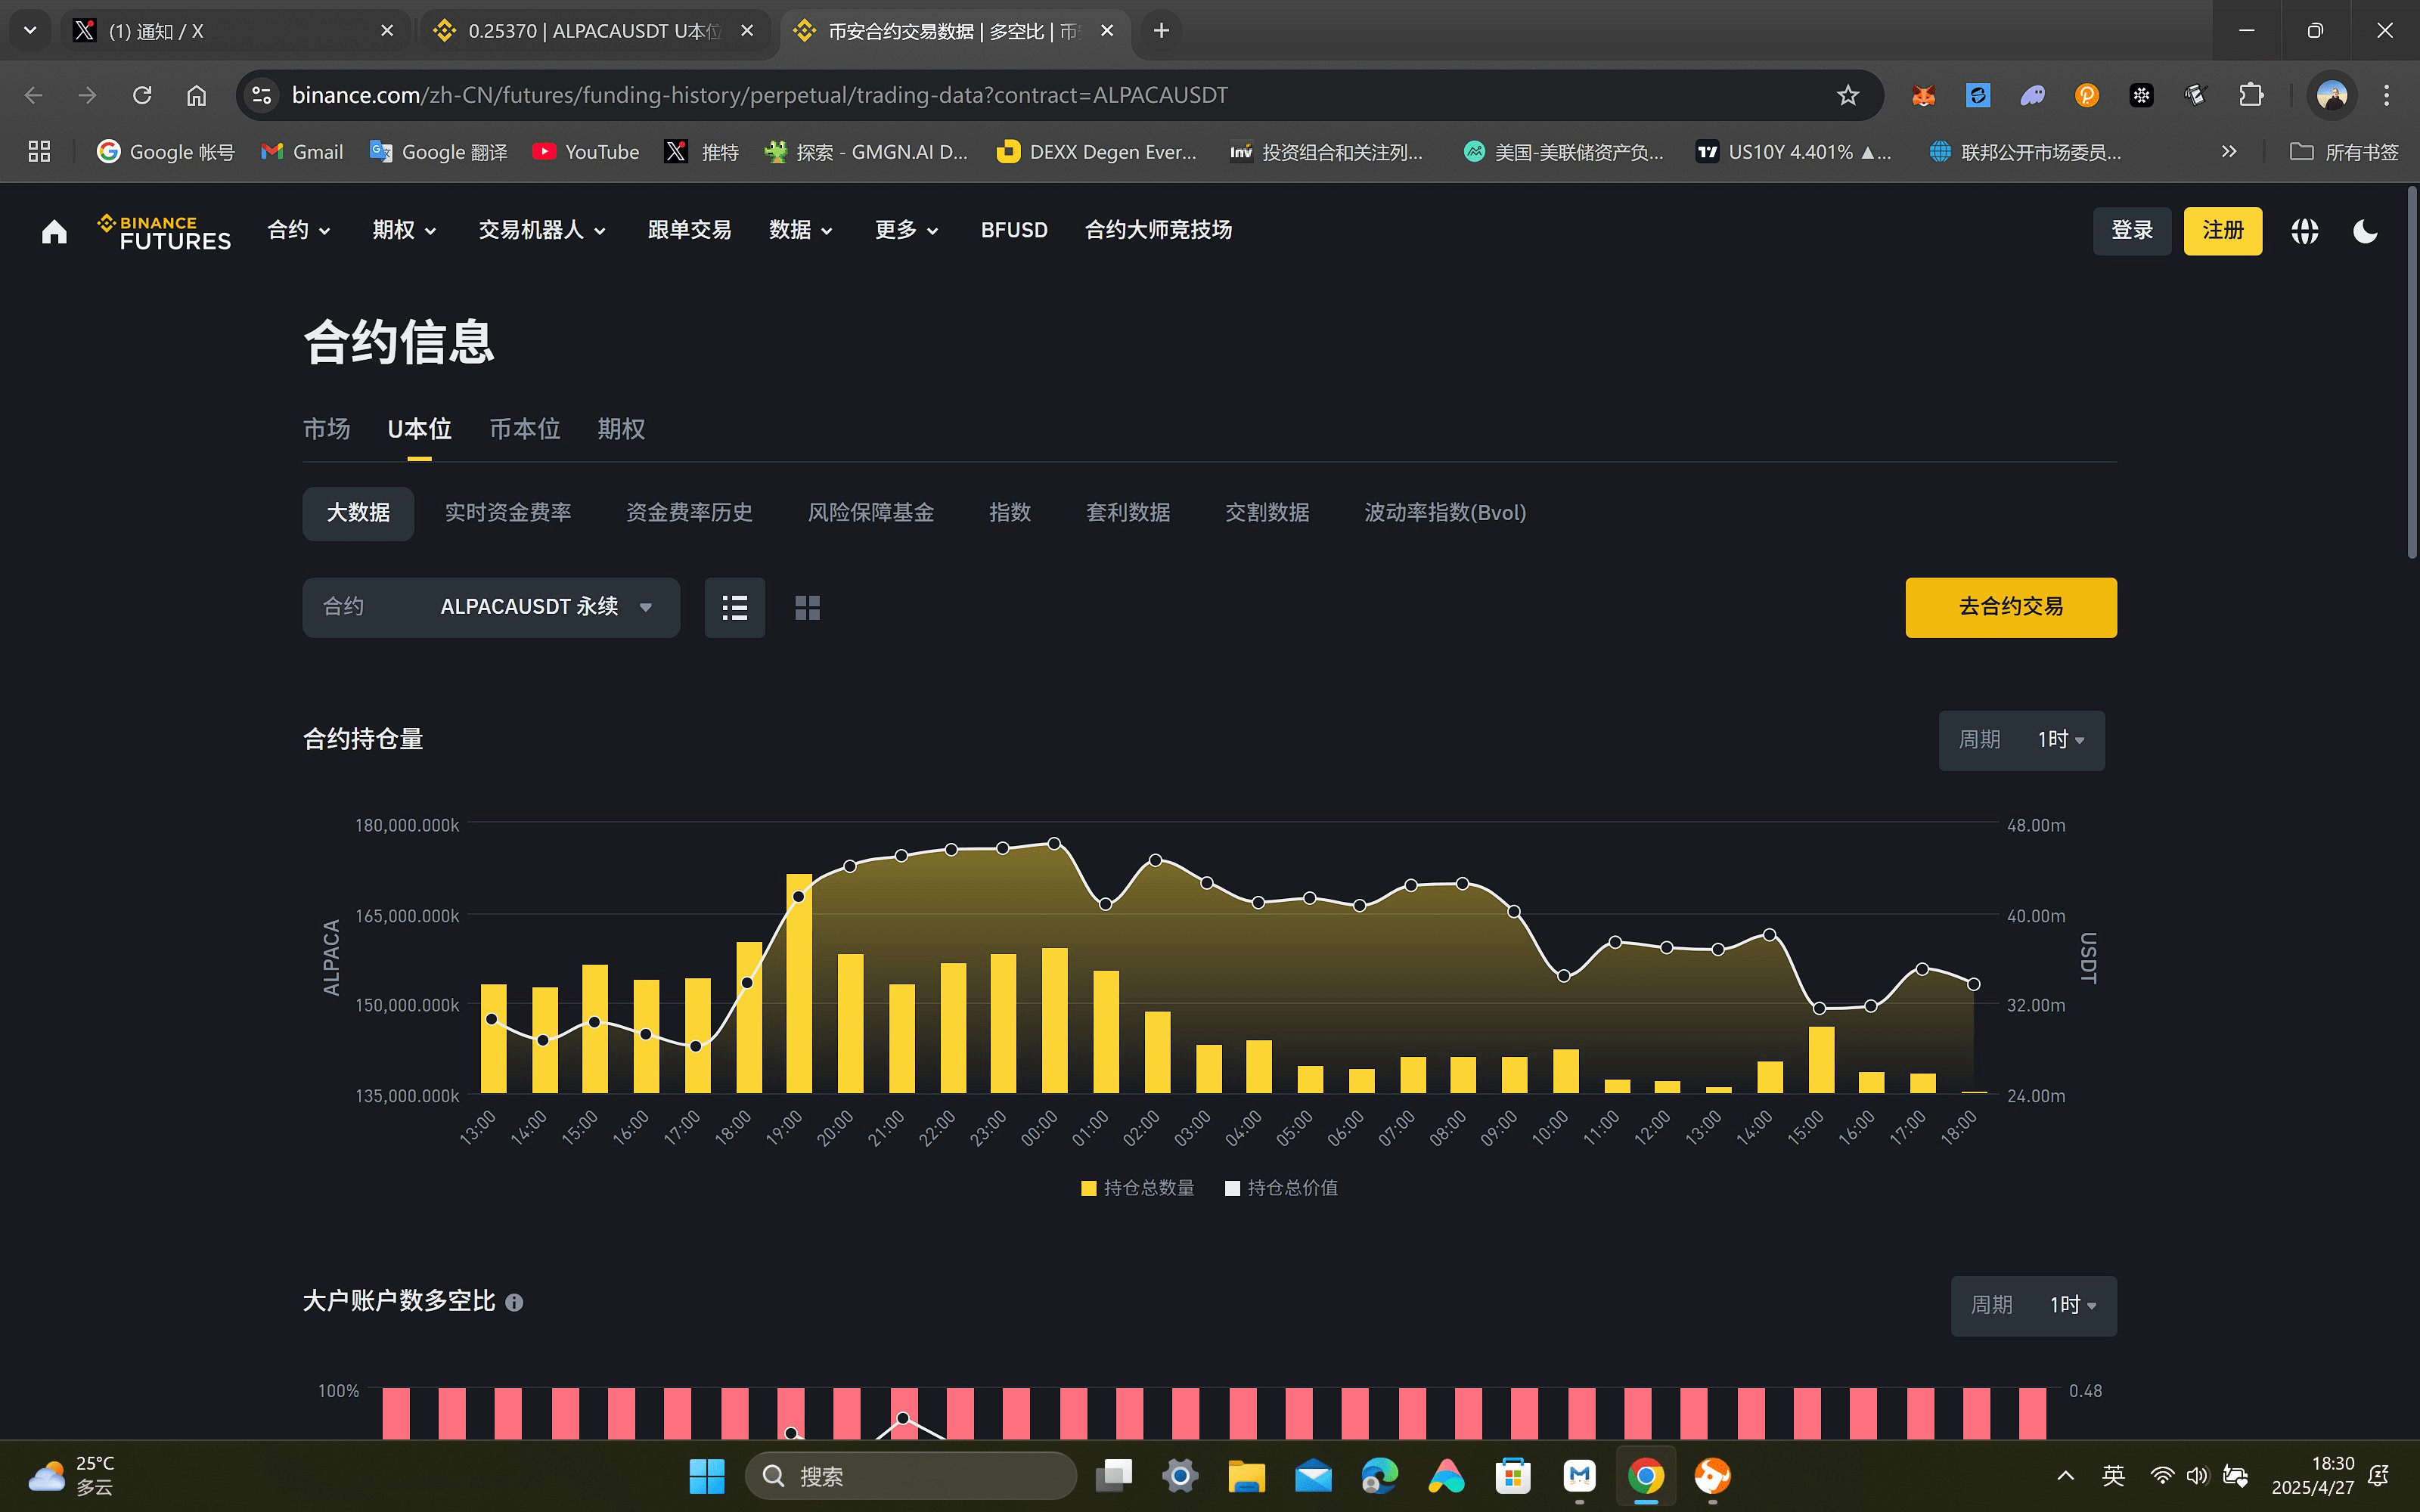Image resolution: width=2420 pixels, height=1512 pixels.
Task: Open 跟单交易 navigation link
Action: pos(689,230)
